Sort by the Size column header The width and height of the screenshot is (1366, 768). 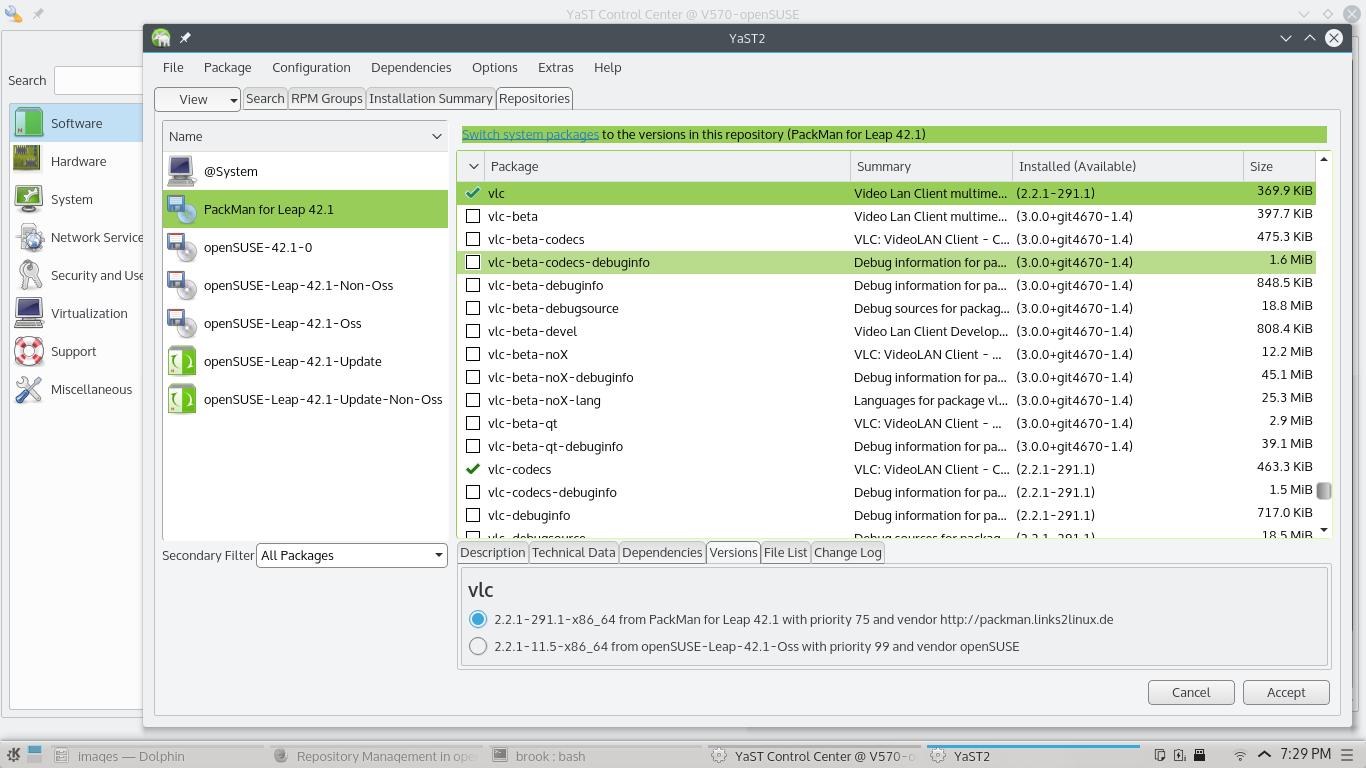[x=1279, y=166]
